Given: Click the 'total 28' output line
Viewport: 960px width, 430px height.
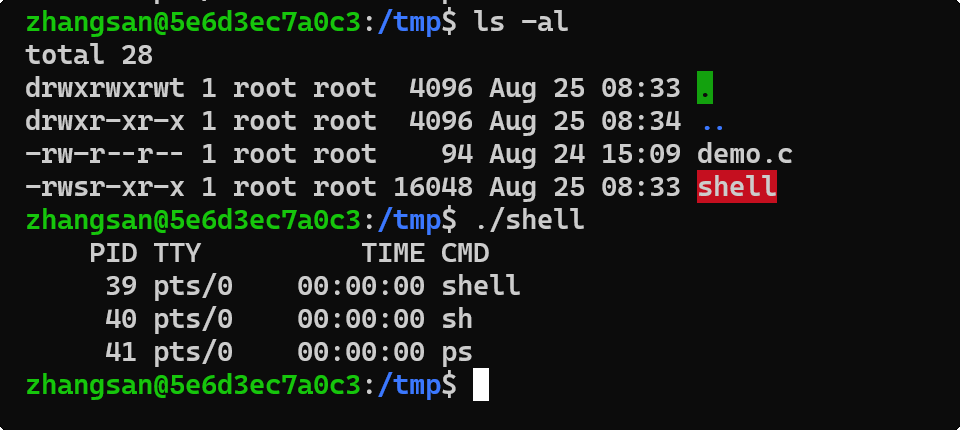Looking at the screenshot, I should click(x=89, y=55).
